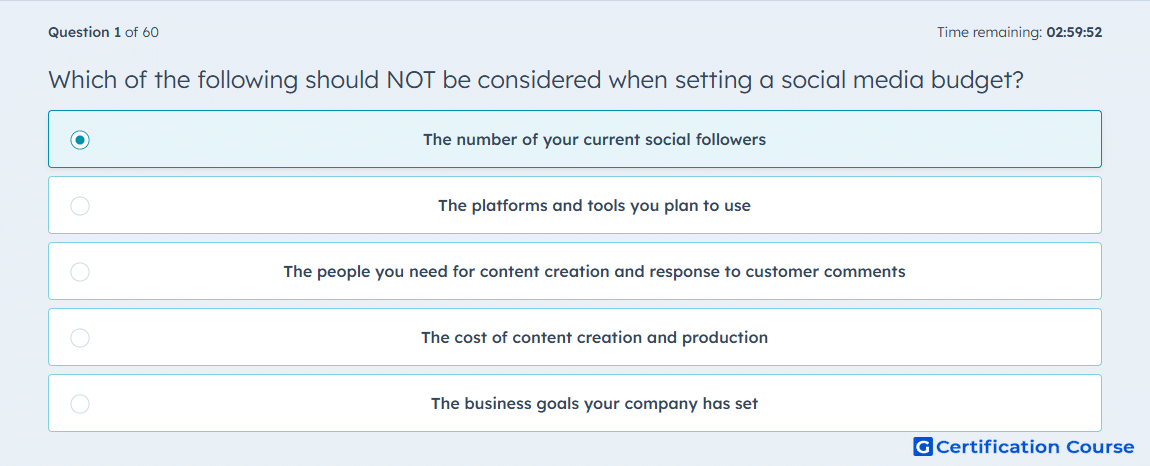Click answer text 'The number of your current social followers'
The width and height of the screenshot is (1150, 466).
(594, 139)
